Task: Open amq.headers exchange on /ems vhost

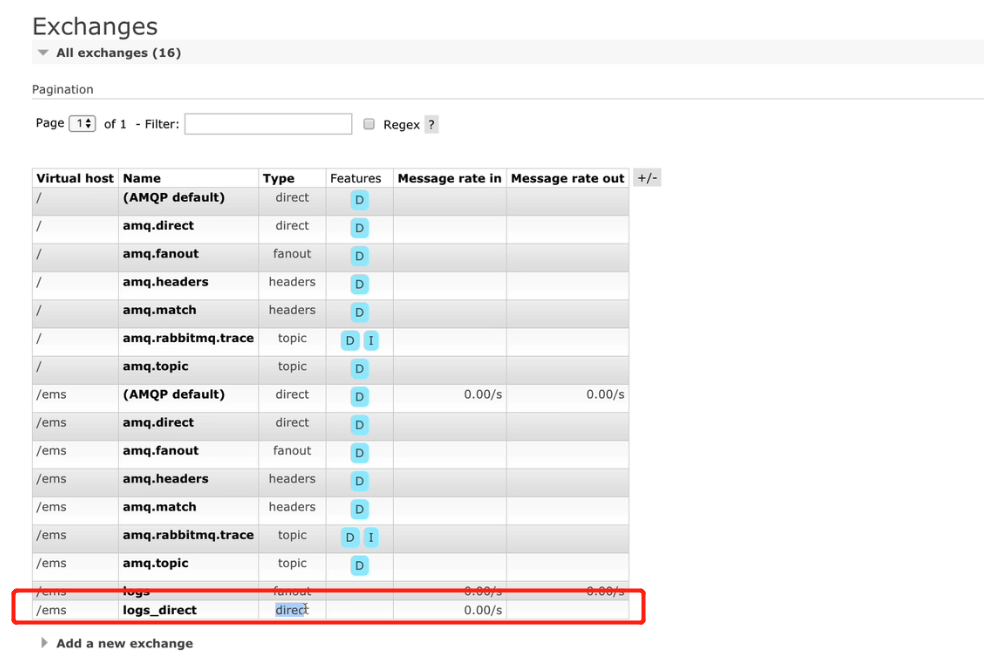Action: 166,479
